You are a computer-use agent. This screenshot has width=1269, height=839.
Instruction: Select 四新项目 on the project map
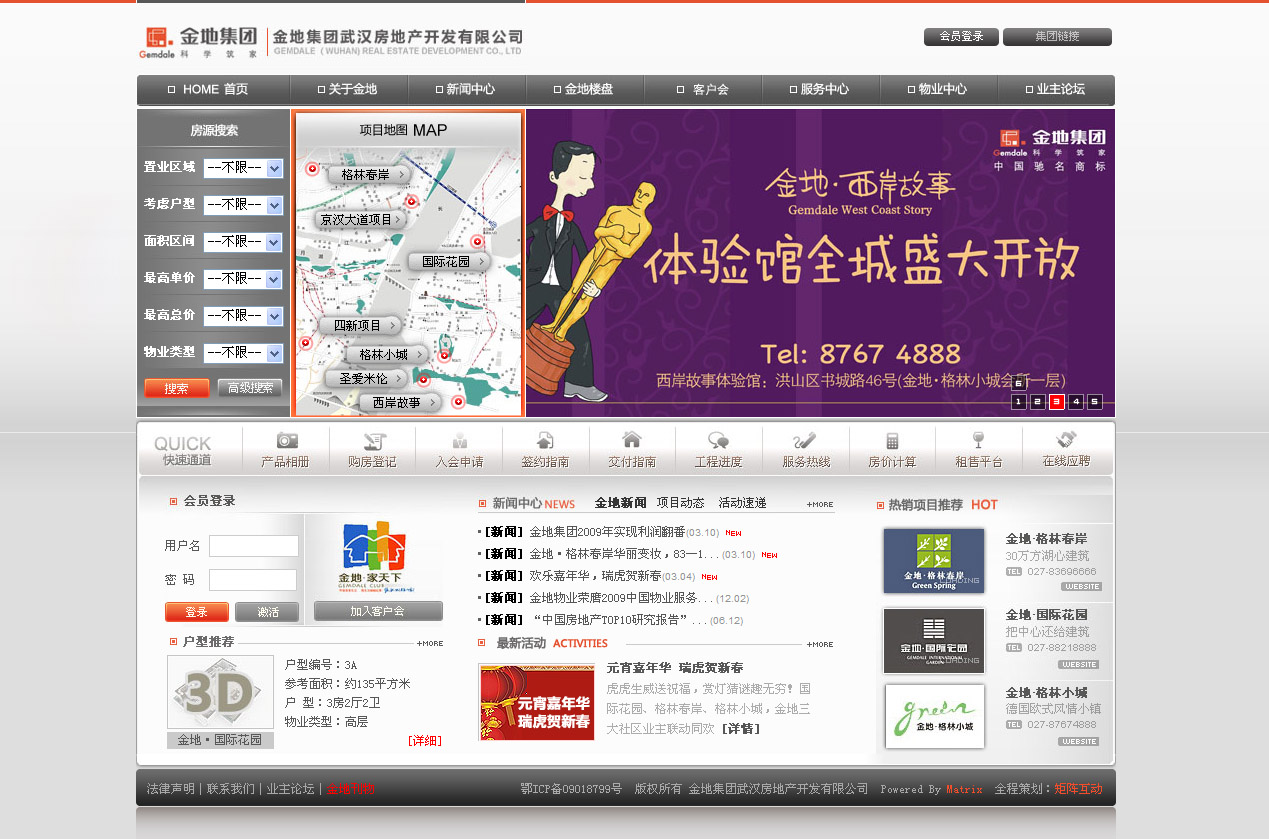pos(360,325)
